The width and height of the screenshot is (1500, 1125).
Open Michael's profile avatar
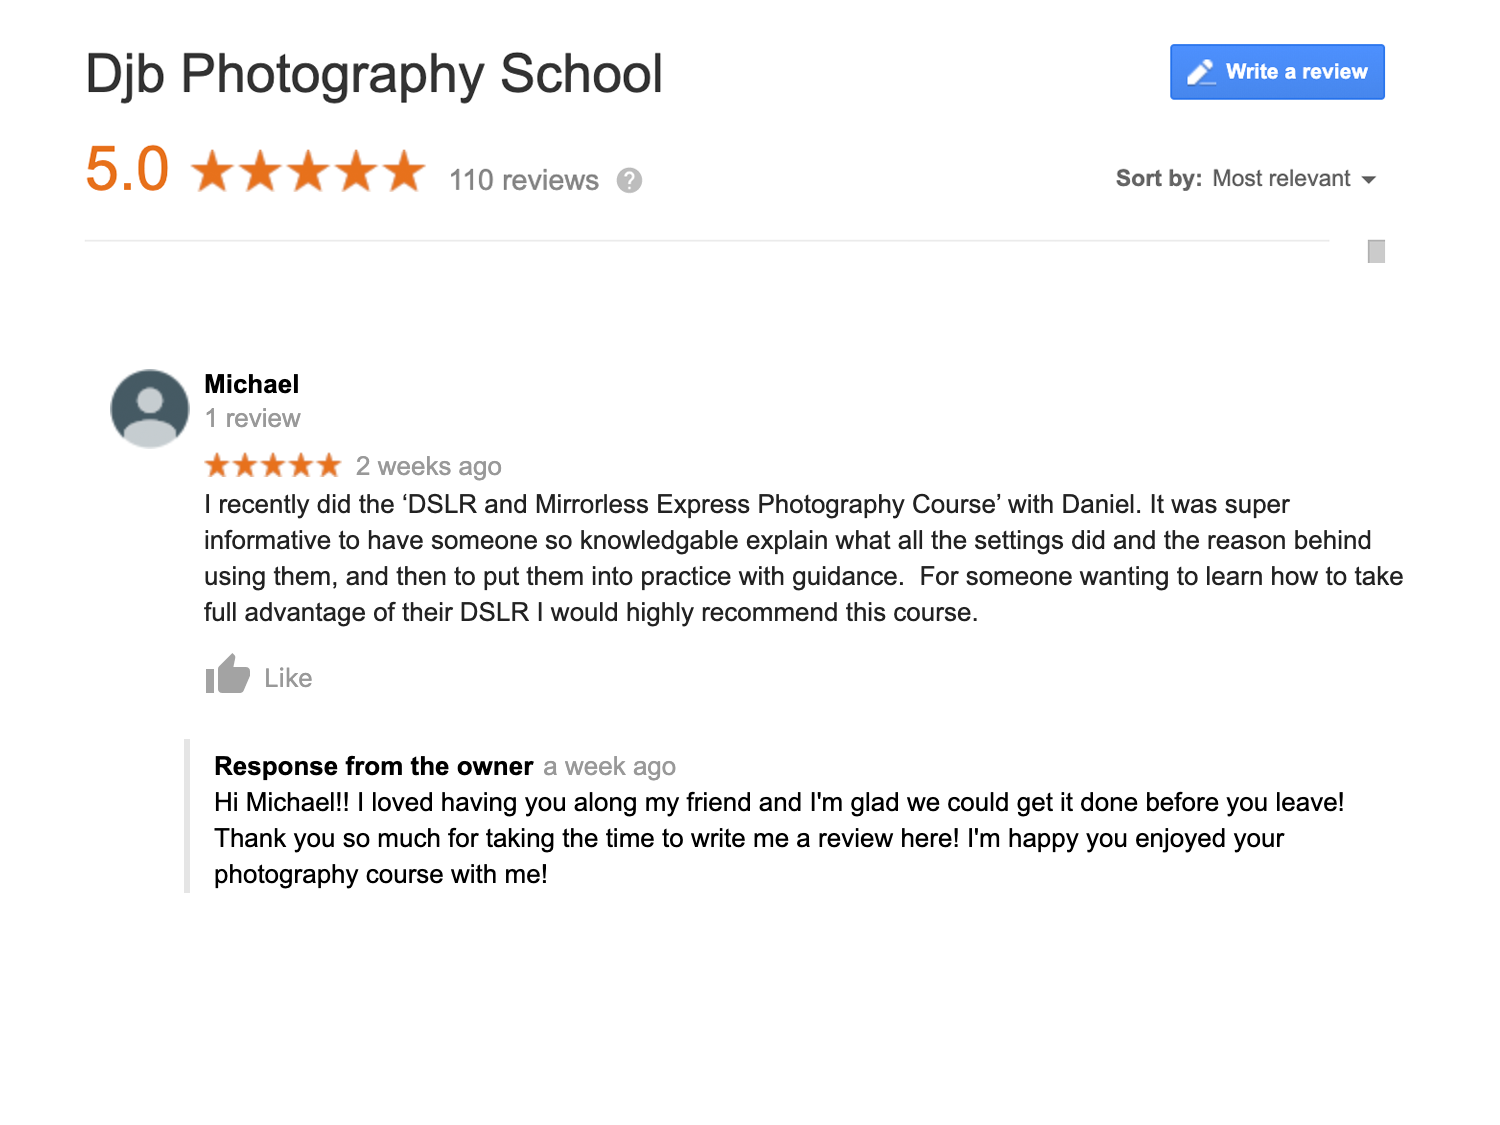(150, 408)
